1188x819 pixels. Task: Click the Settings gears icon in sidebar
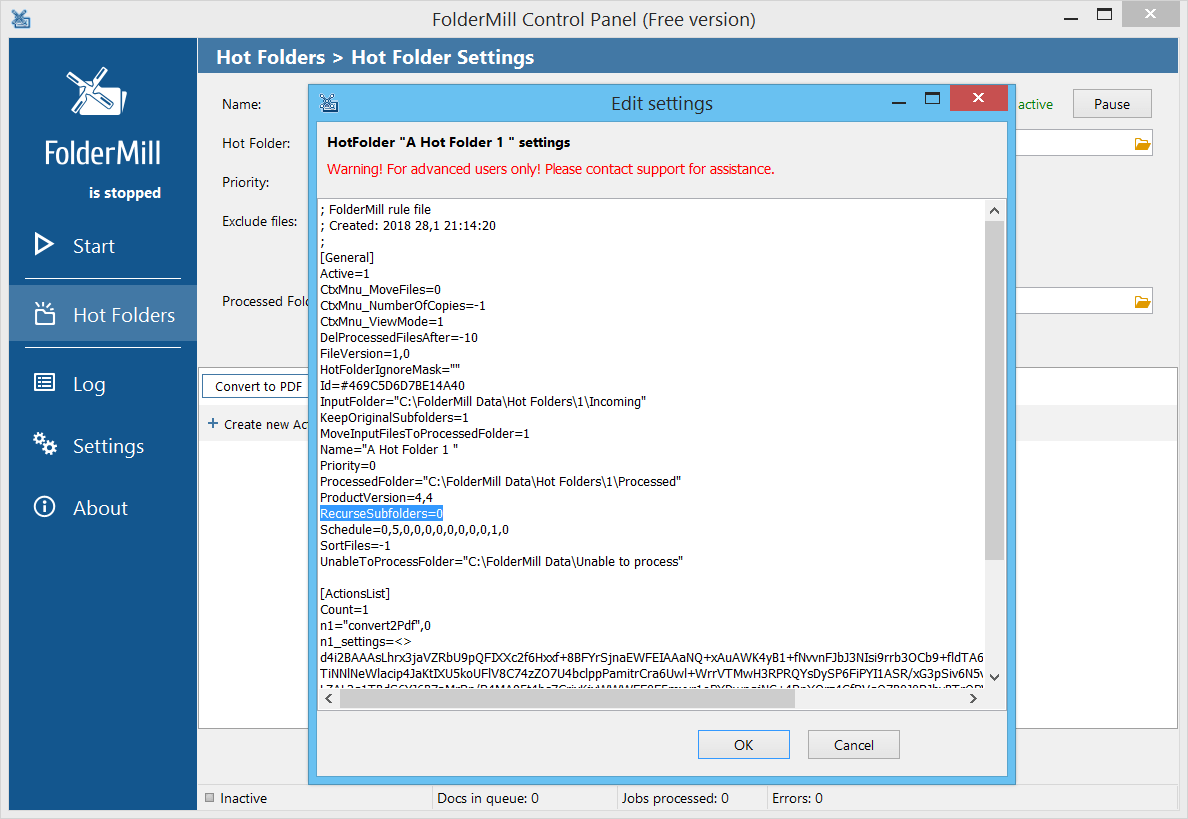coord(45,444)
